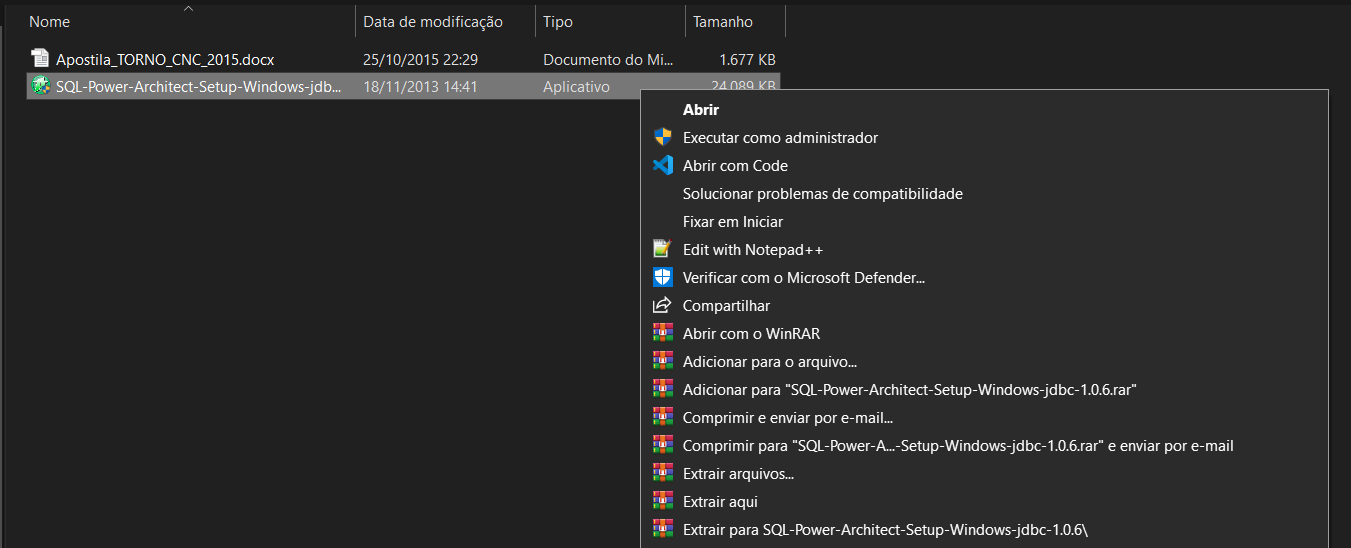Click the date 25/10/2015 22:29
The image size is (1351, 548).
tap(420, 60)
